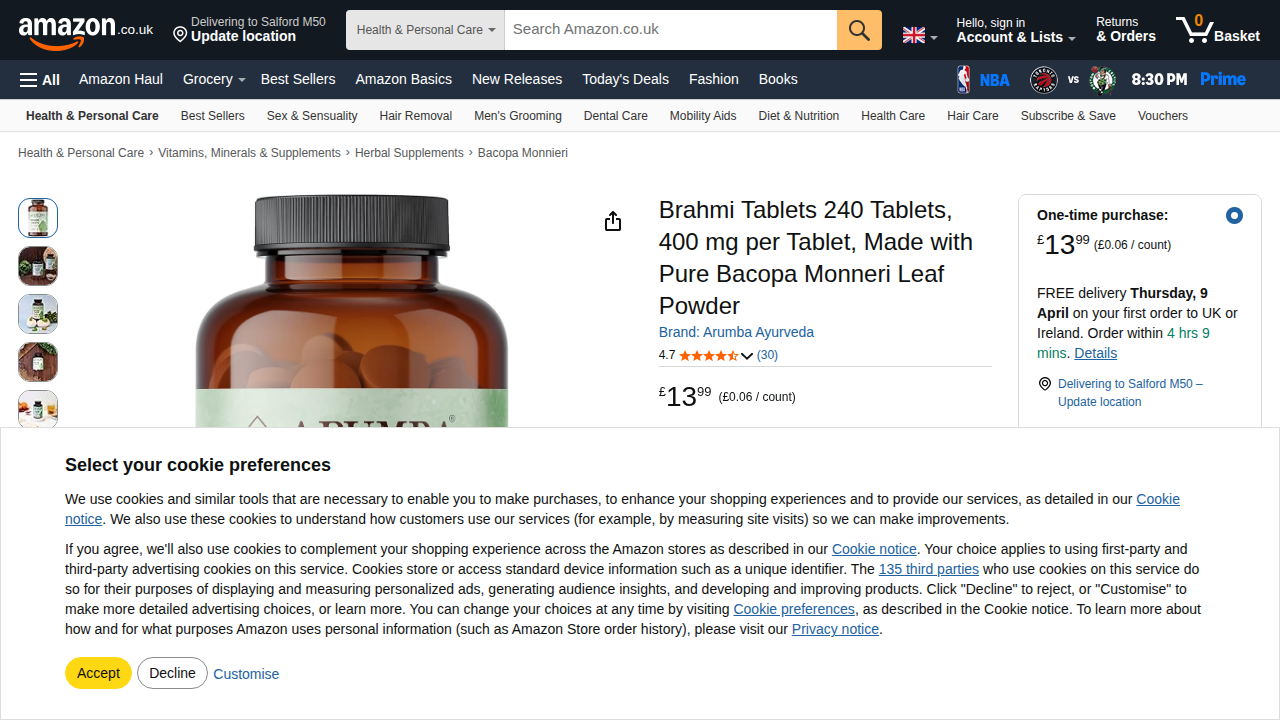
Task: Click the NBA logo in the banner
Action: click(x=983, y=79)
